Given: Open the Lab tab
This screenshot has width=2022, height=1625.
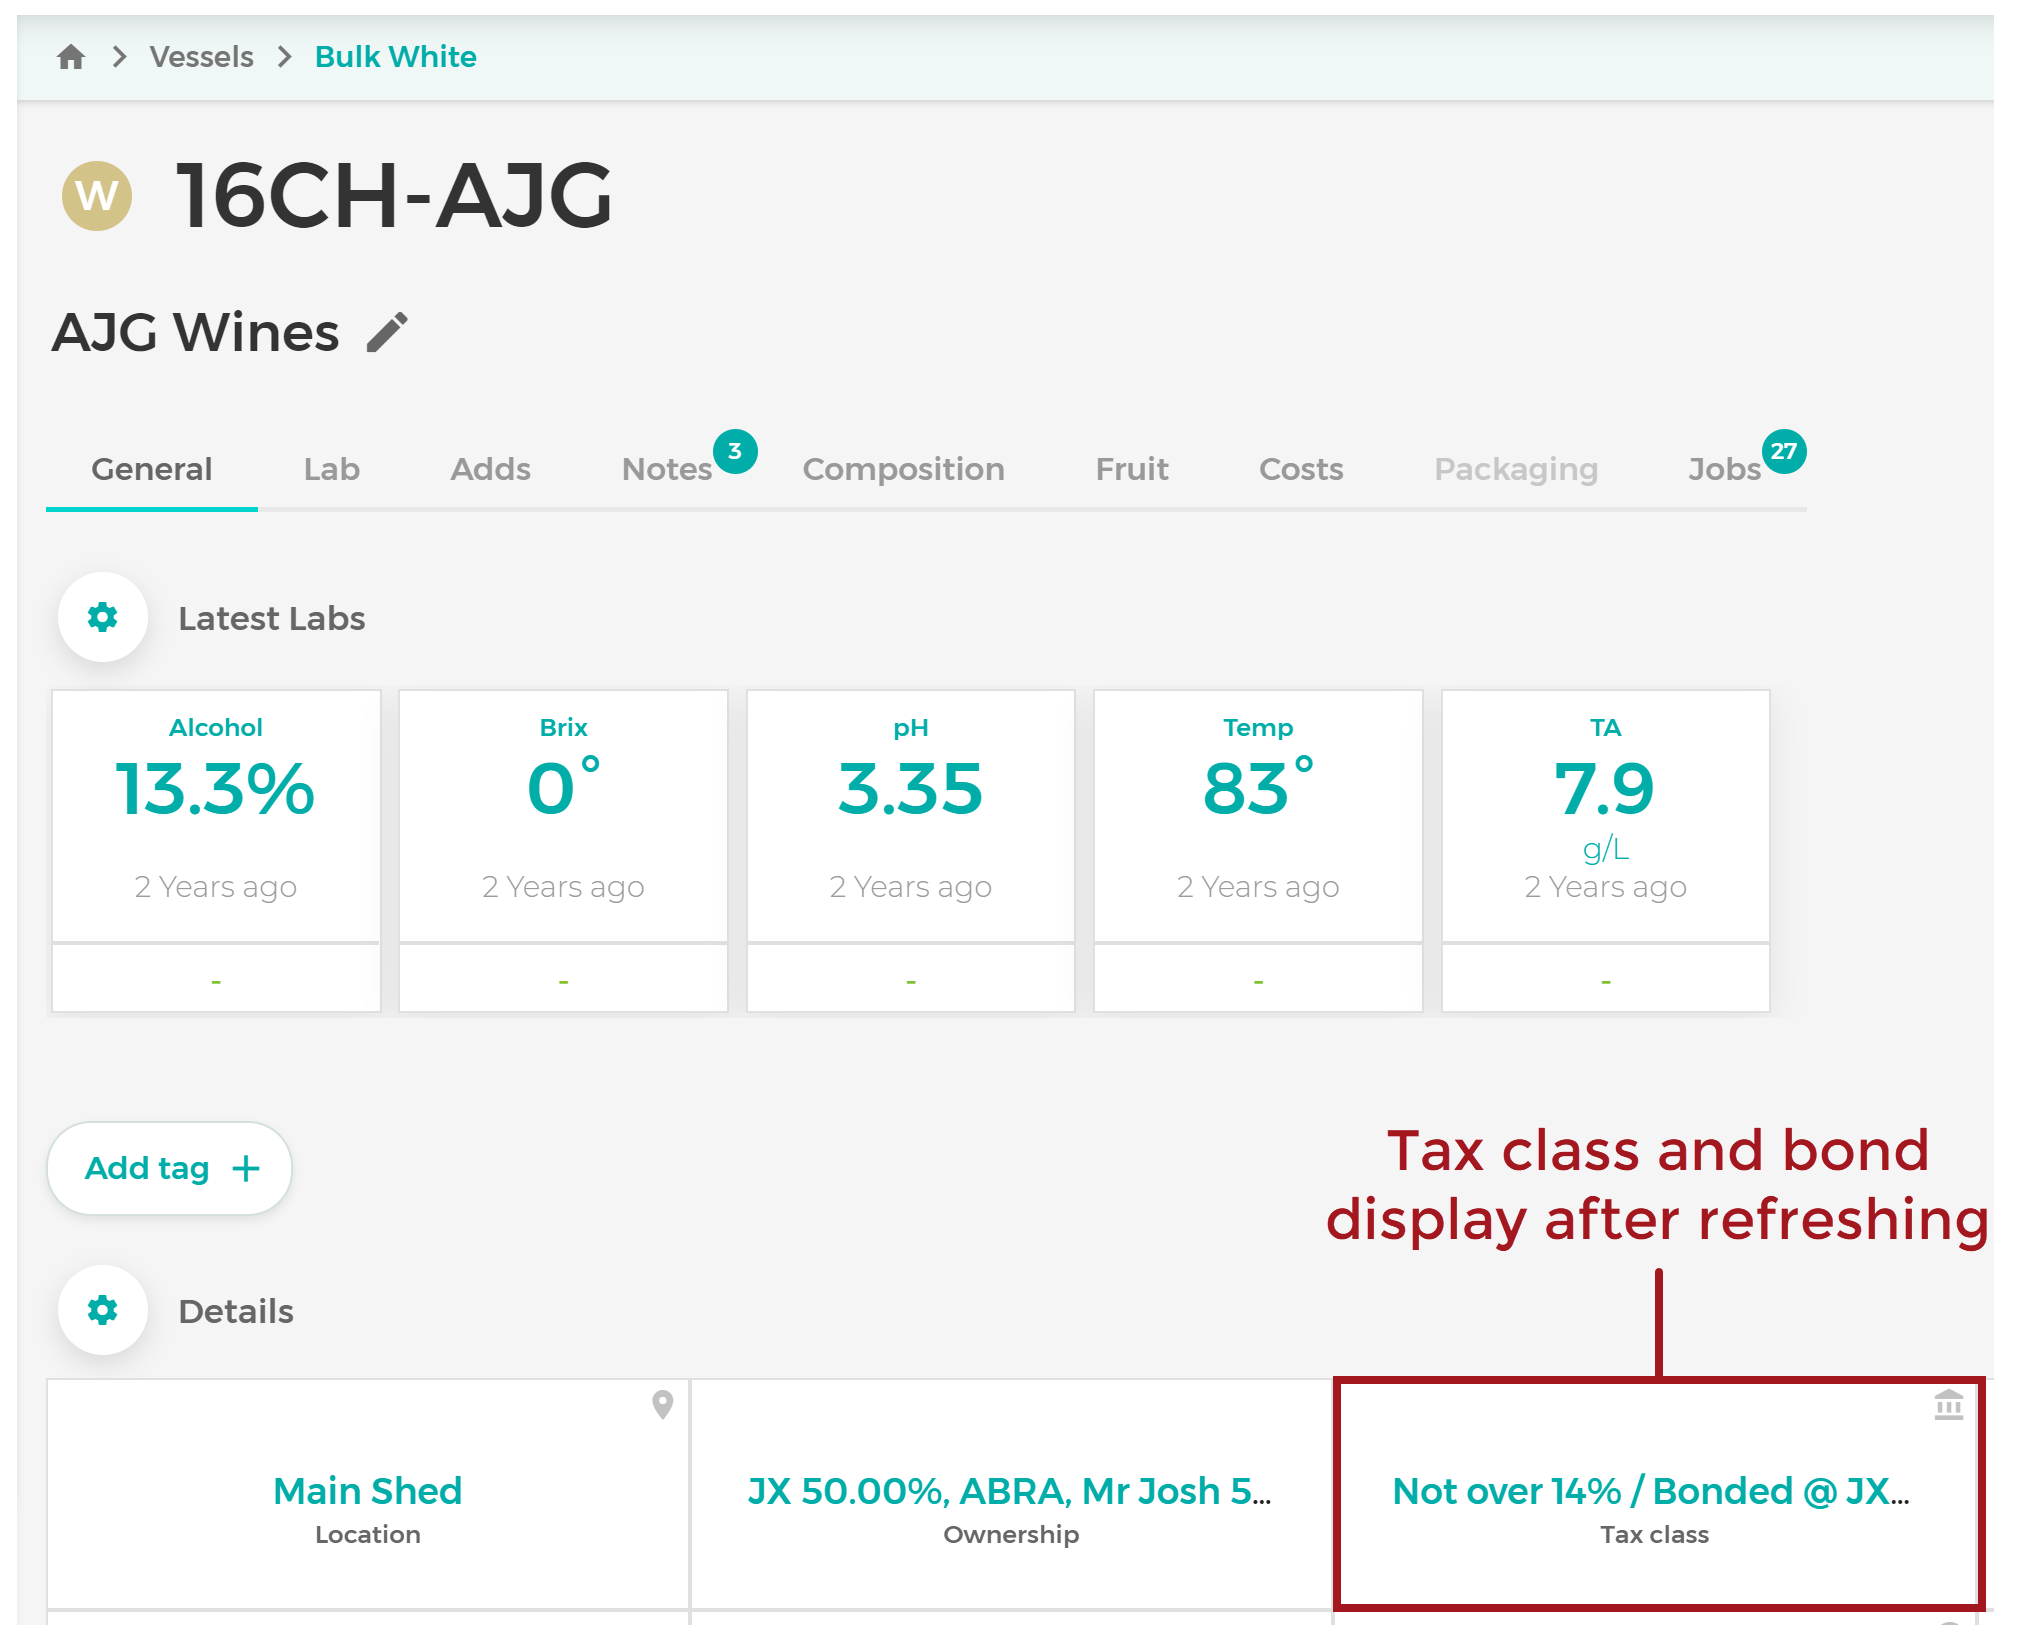Looking at the screenshot, I should (330, 468).
